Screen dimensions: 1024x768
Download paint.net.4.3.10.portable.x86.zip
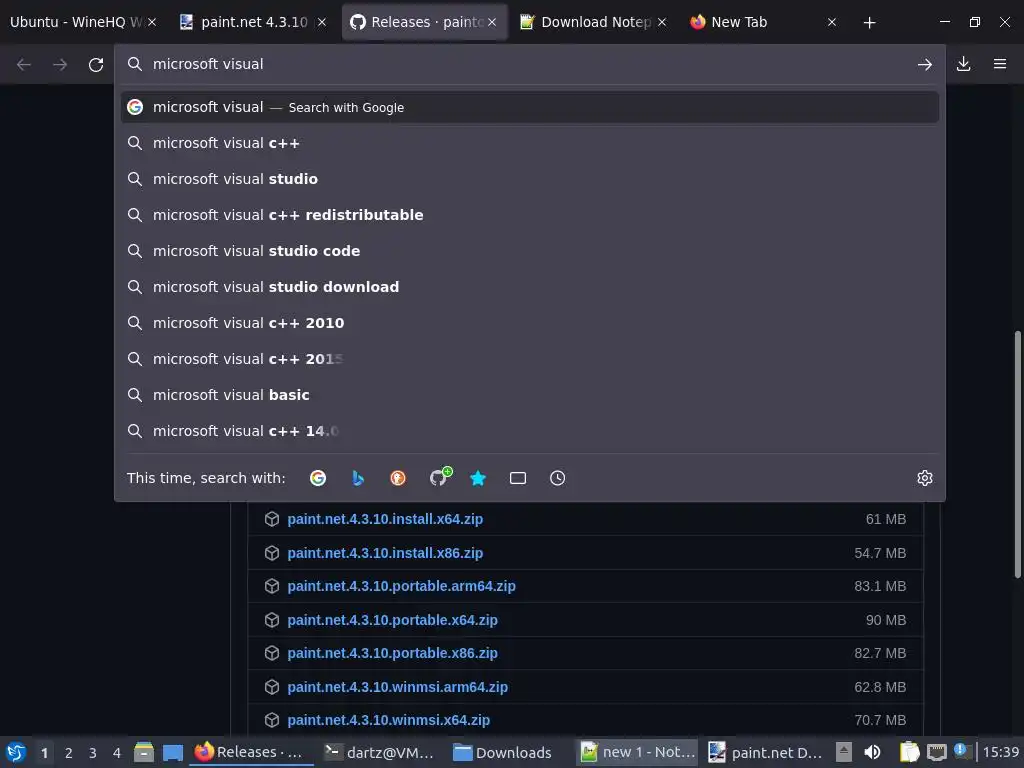tap(392, 653)
